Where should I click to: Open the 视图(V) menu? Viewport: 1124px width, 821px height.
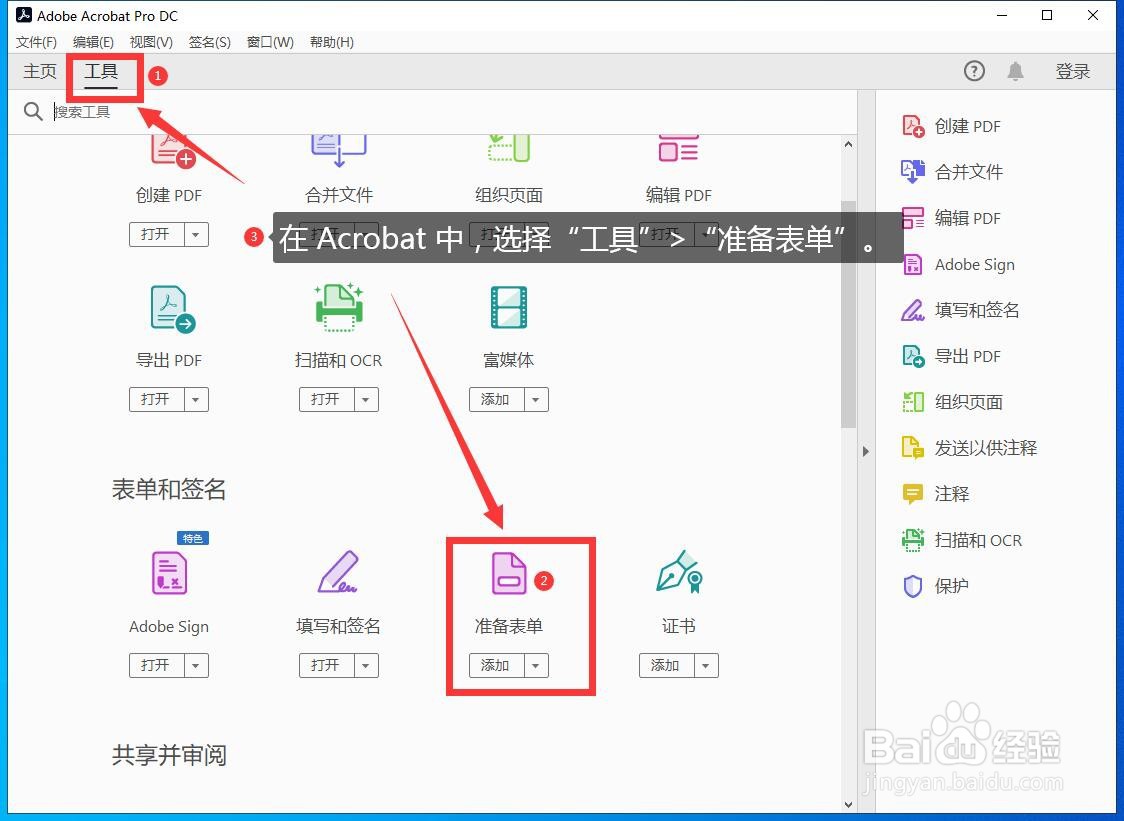(151, 42)
